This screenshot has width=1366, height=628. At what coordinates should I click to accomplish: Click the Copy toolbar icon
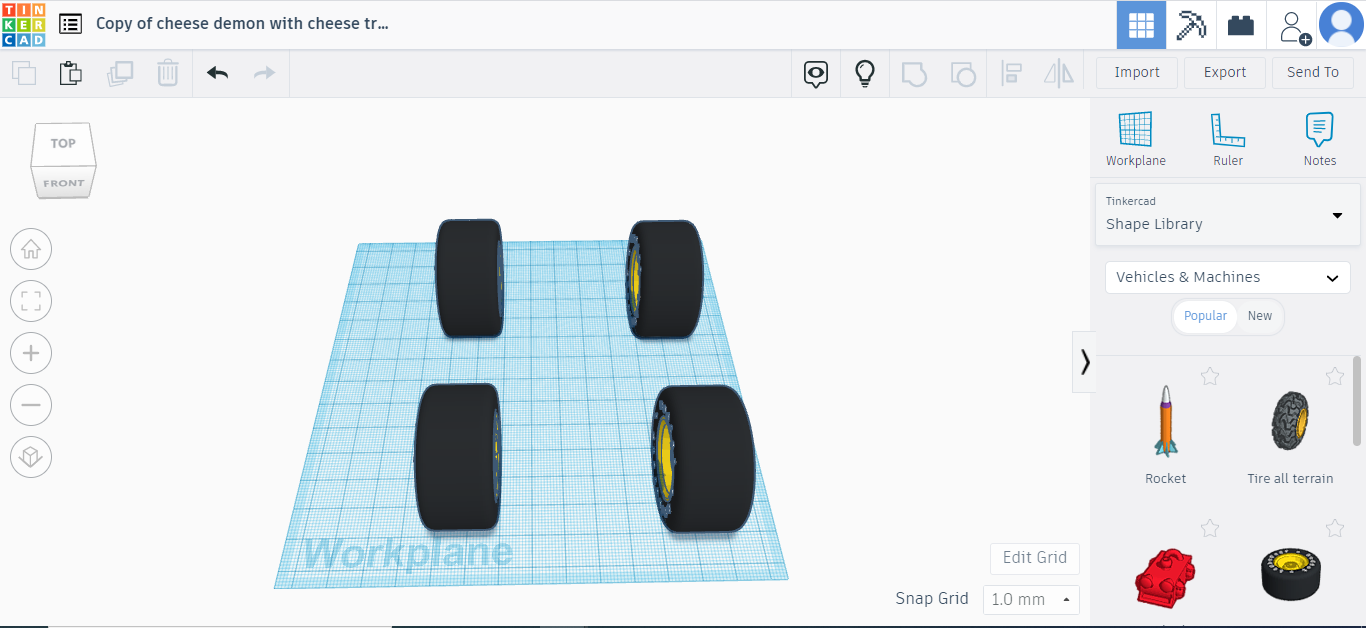pyautogui.click(x=24, y=73)
